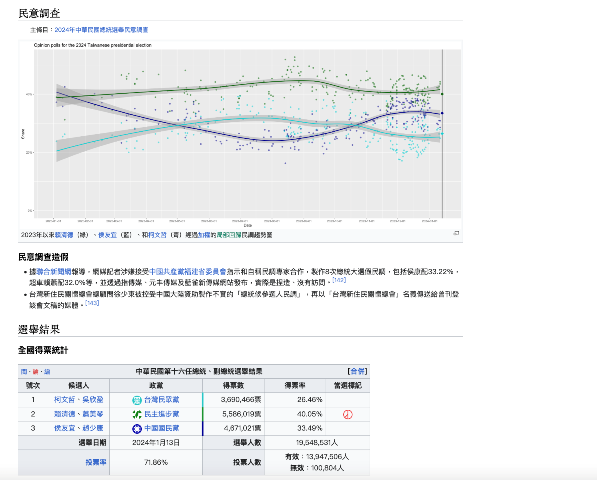The height and width of the screenshot is (480, 597).
Task: Click the 當選標記 column header
Action: point(348,386)
